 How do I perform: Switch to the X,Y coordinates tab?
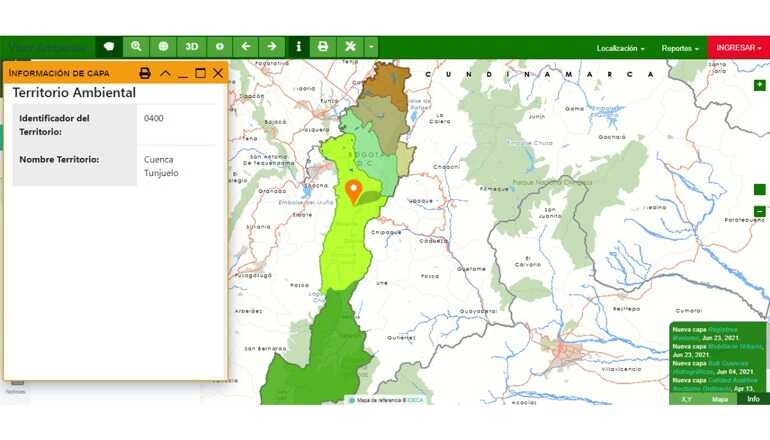(x=686, y=399)
